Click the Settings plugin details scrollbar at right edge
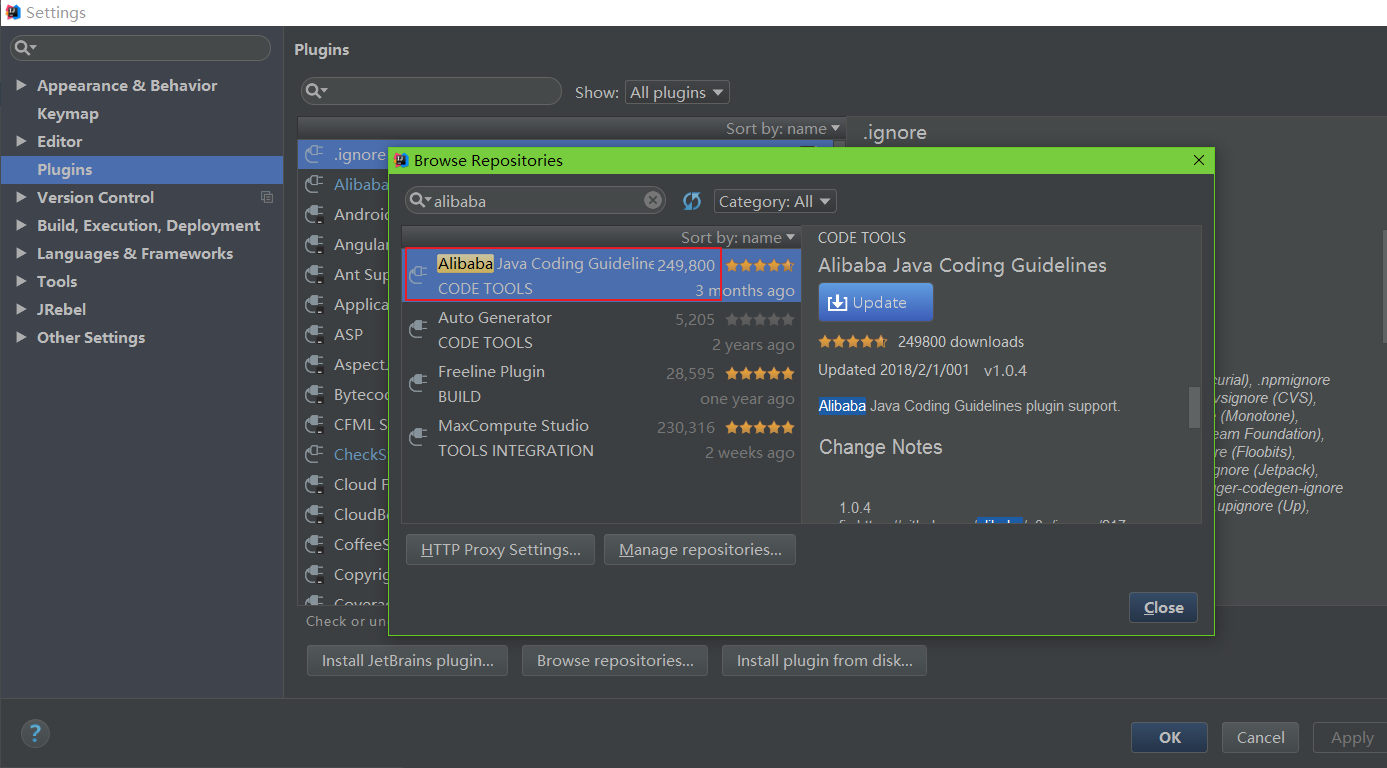 (x=1384, y=287)
